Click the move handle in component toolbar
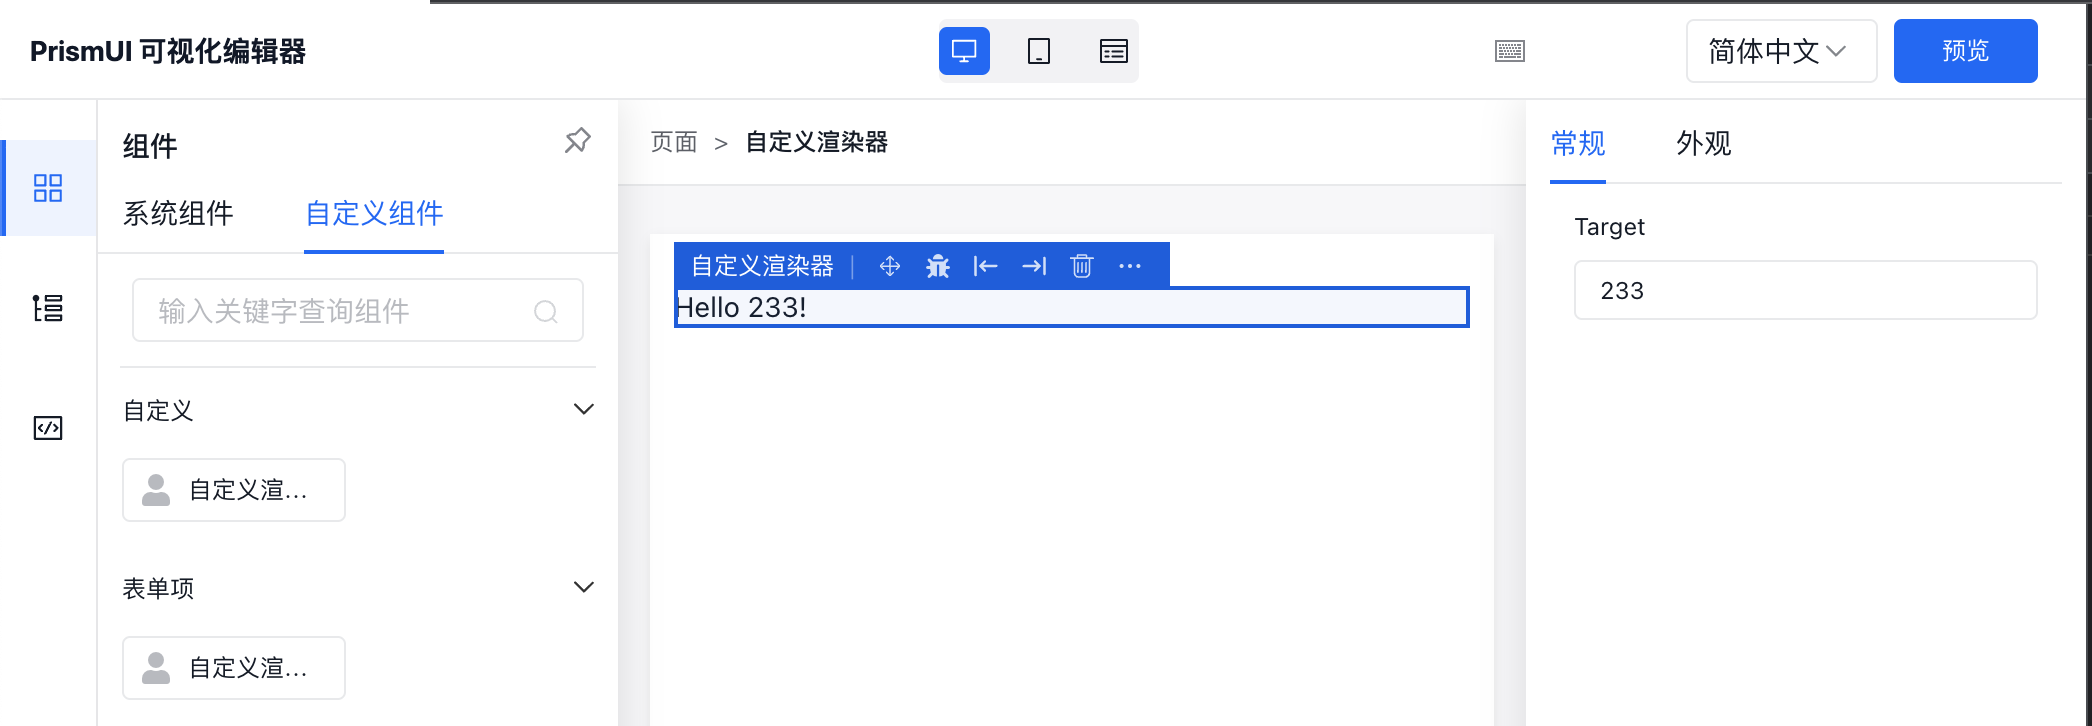This screenshot has height=726, width=2092. coord(890,266)
